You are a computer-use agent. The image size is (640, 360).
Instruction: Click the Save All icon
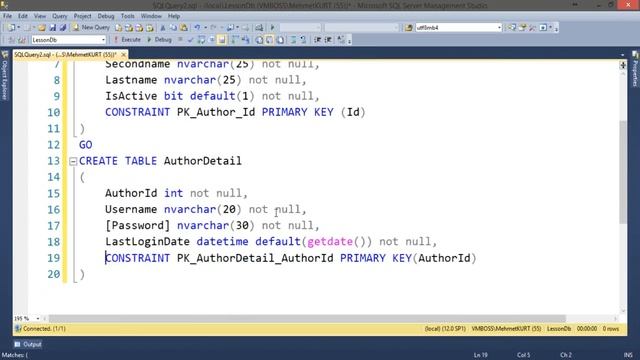click(63, 28)
